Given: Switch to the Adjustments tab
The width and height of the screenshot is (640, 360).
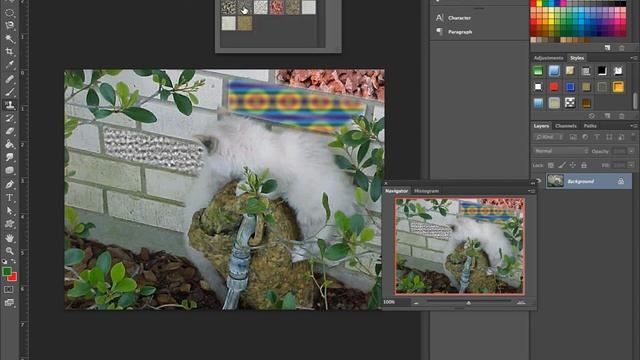Looking at the screenshot, I should tap(548, 58).
